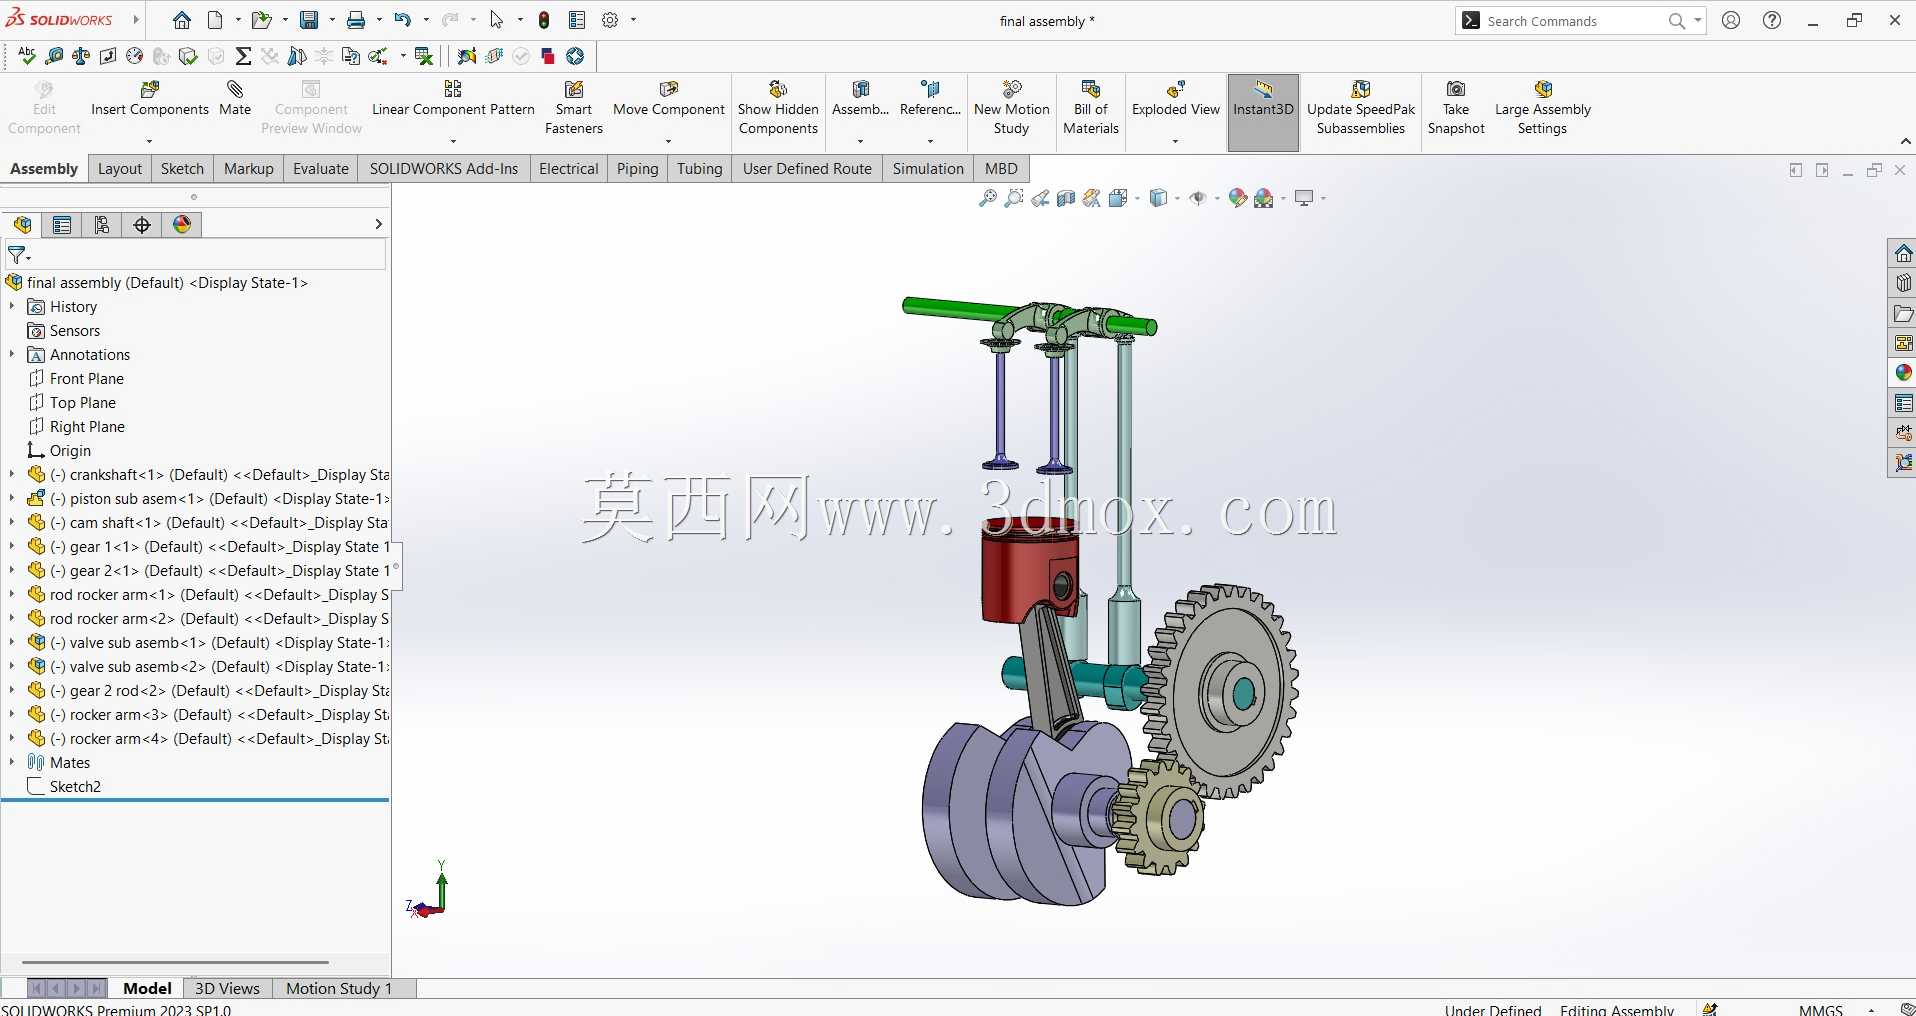The height and width of the screenshot is (1016, 1916).
Task: Toggle the Instant3D button
Action: click(1263, 112)
